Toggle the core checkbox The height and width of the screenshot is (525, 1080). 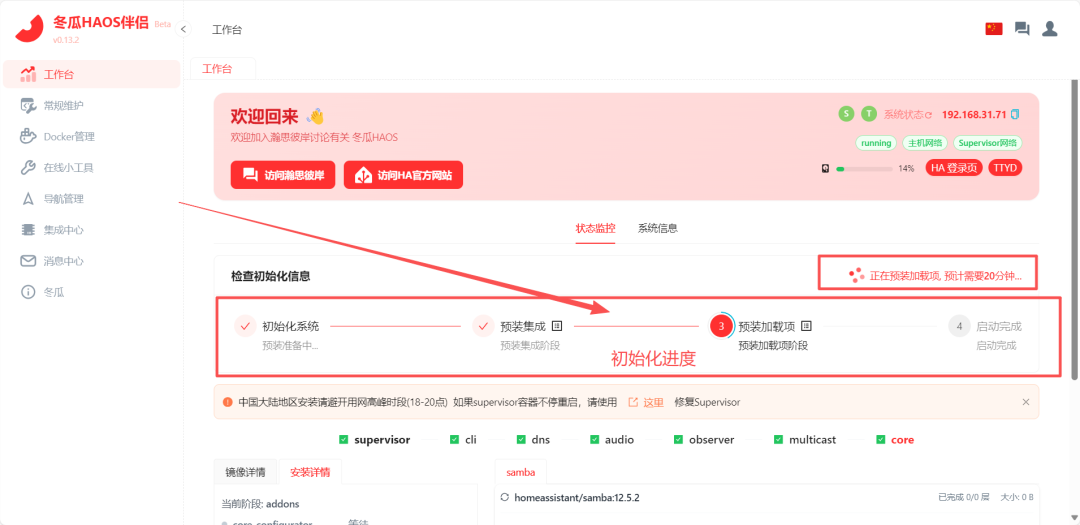pos(880,440)
